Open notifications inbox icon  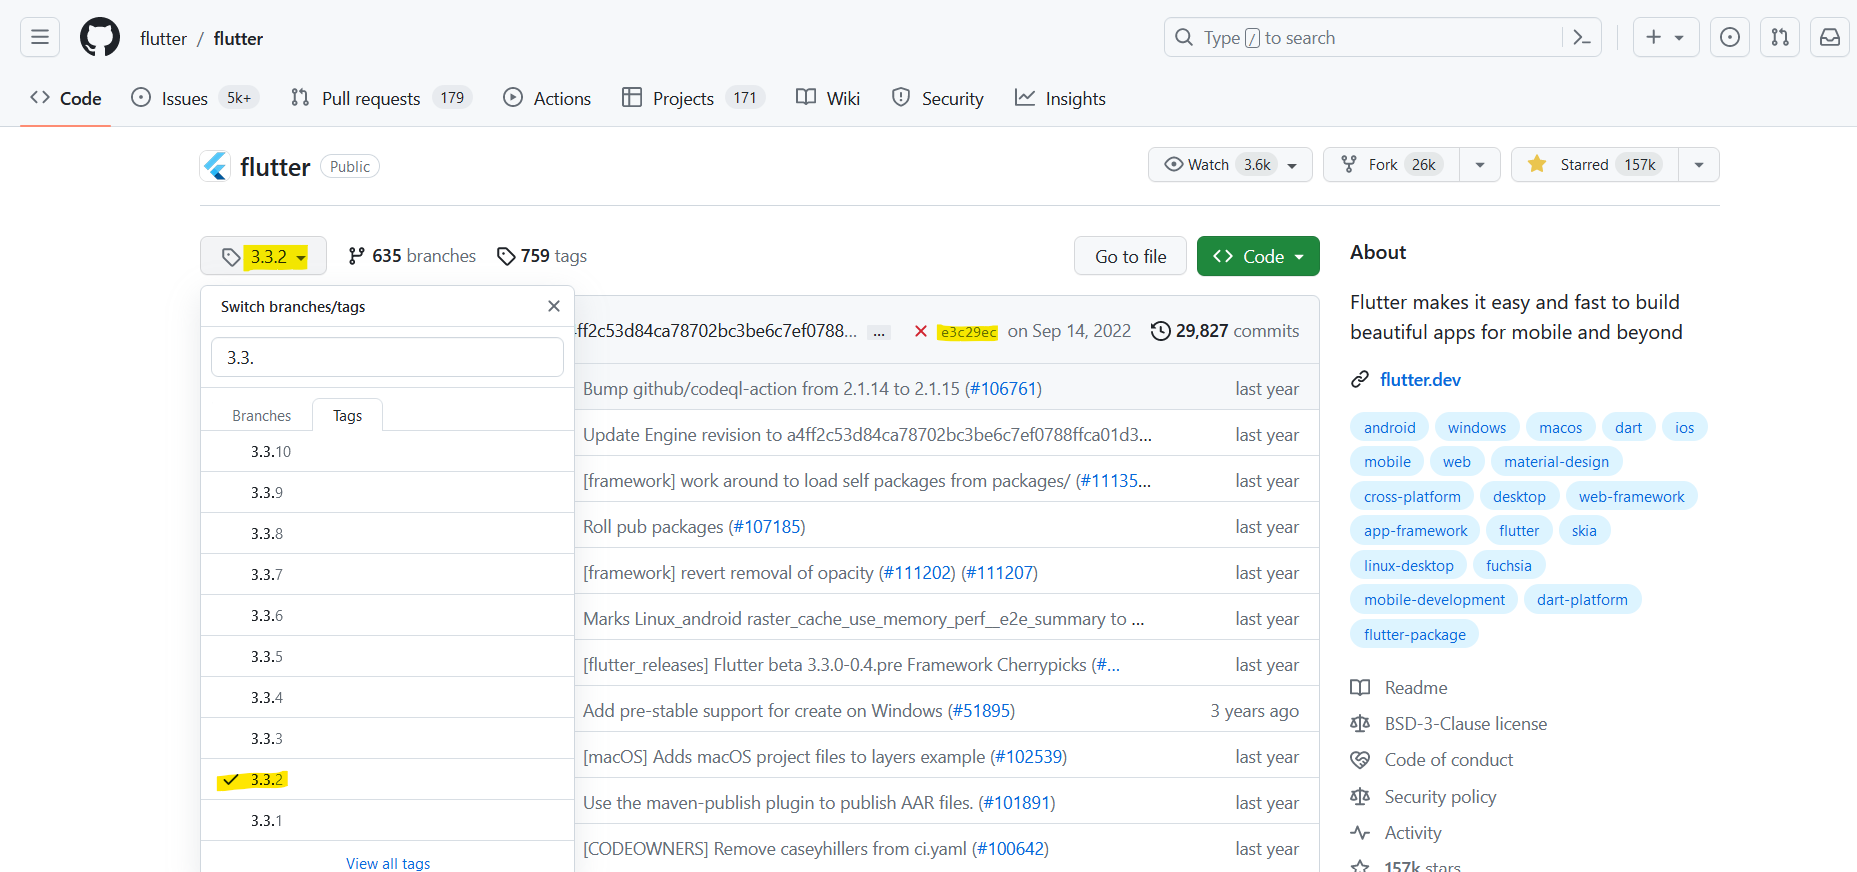(1830, 38)
